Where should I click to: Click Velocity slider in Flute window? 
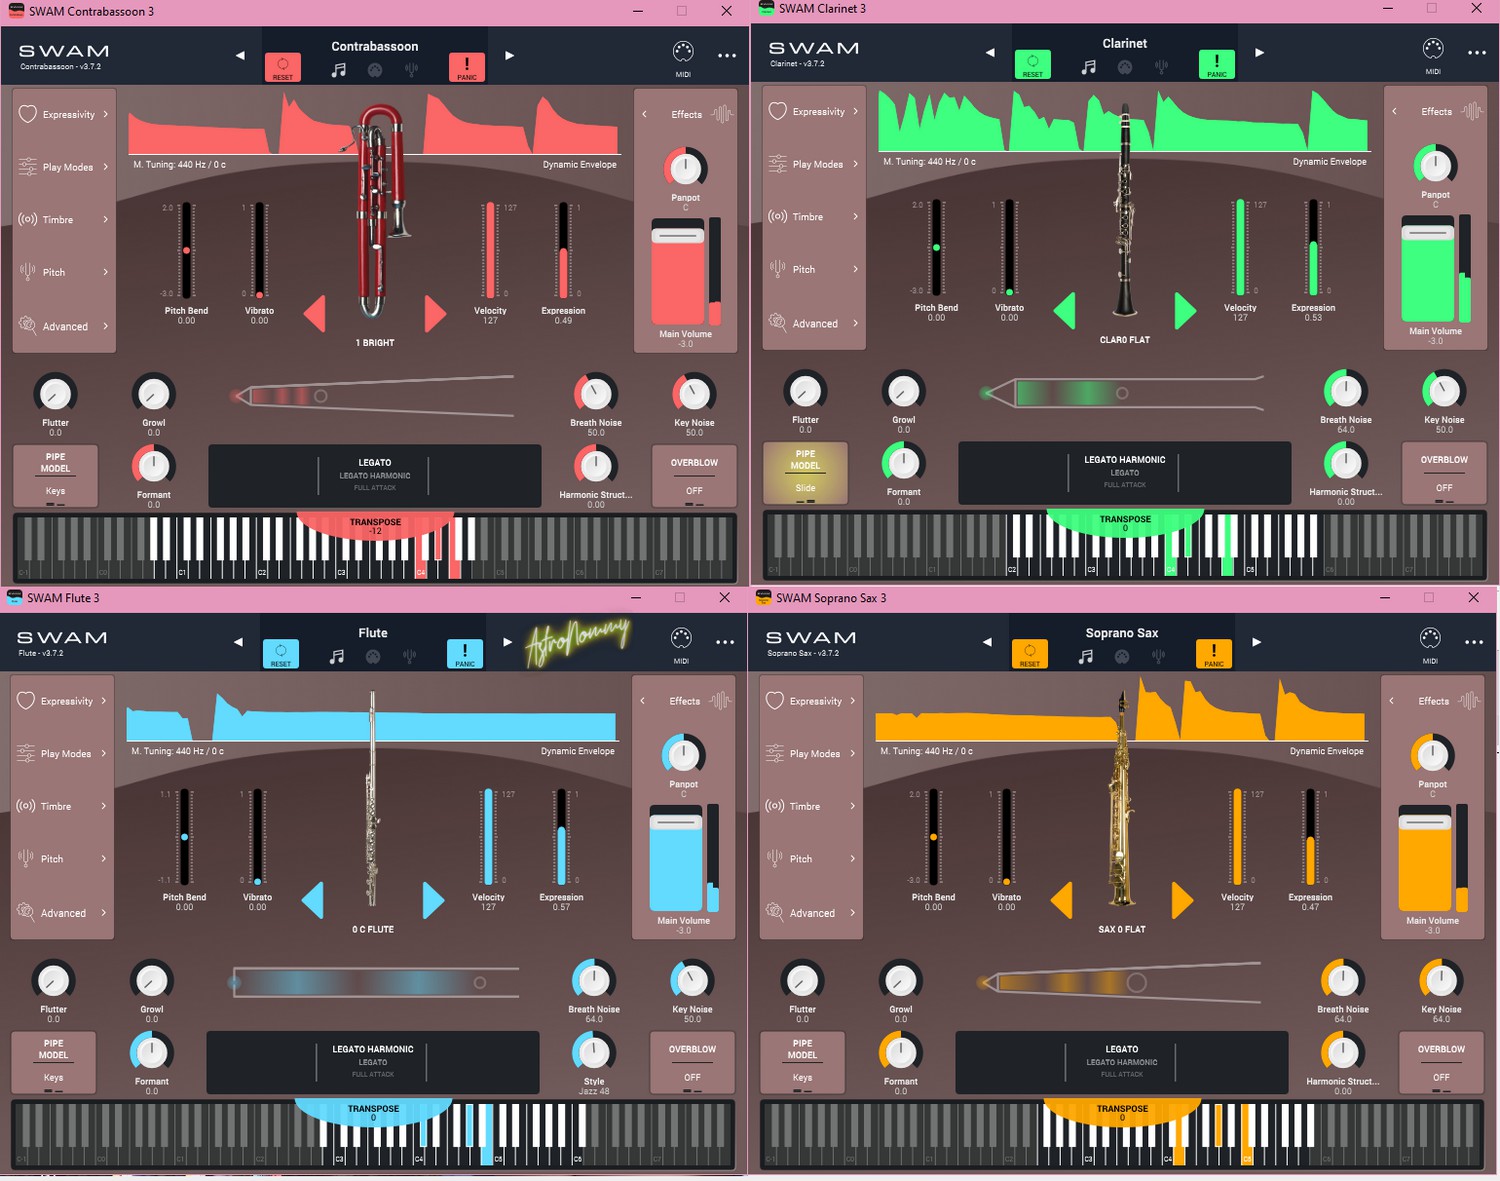(x=488, y=836)
